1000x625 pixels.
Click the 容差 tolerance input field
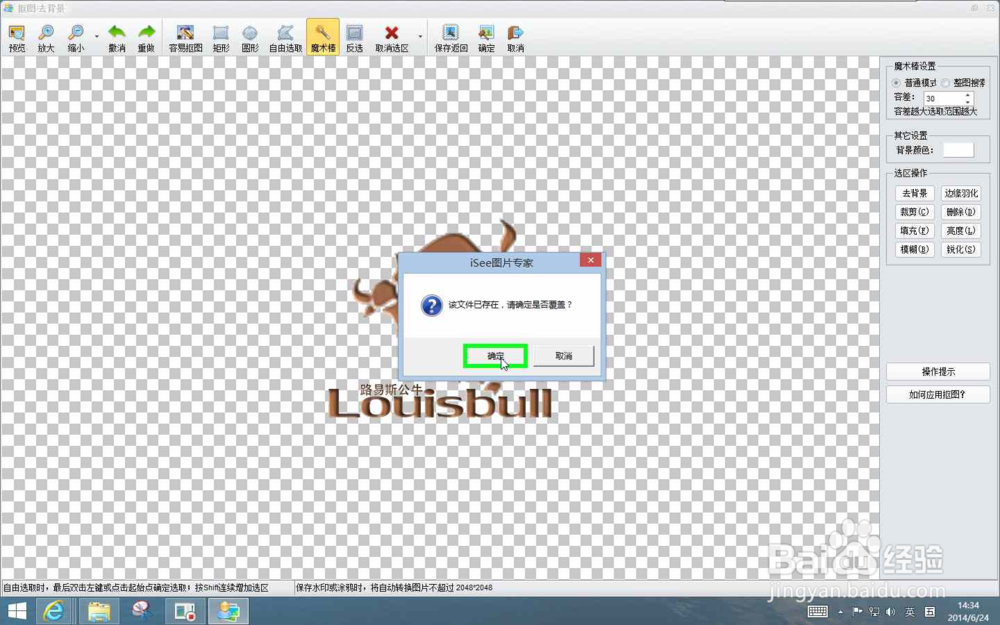[x=943, y=98]
